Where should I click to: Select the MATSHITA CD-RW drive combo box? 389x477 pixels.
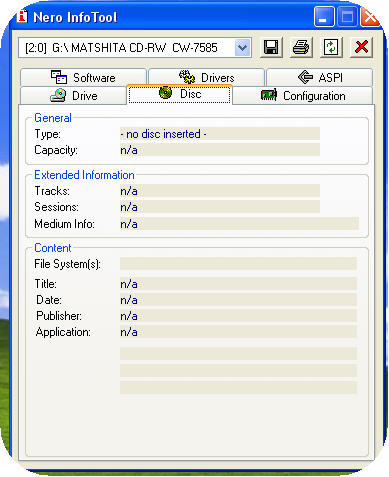(x=135, y=48)
